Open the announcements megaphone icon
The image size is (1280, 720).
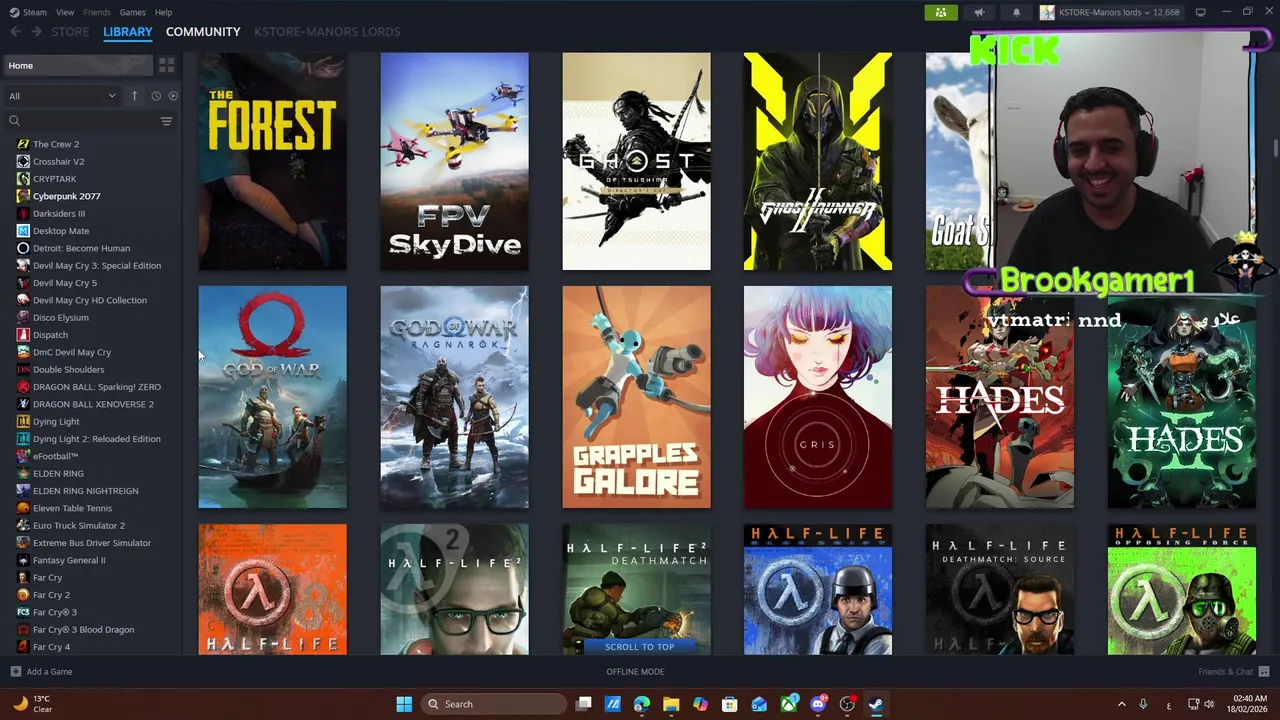tap(979, 12)
